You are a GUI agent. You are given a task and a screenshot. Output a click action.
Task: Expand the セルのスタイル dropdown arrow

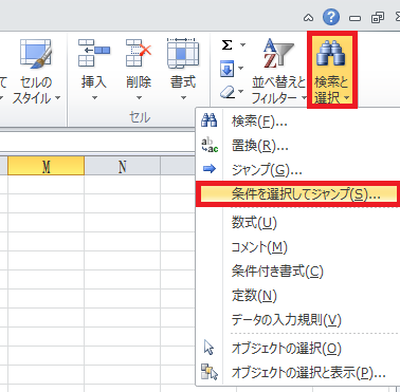(58, 98)
